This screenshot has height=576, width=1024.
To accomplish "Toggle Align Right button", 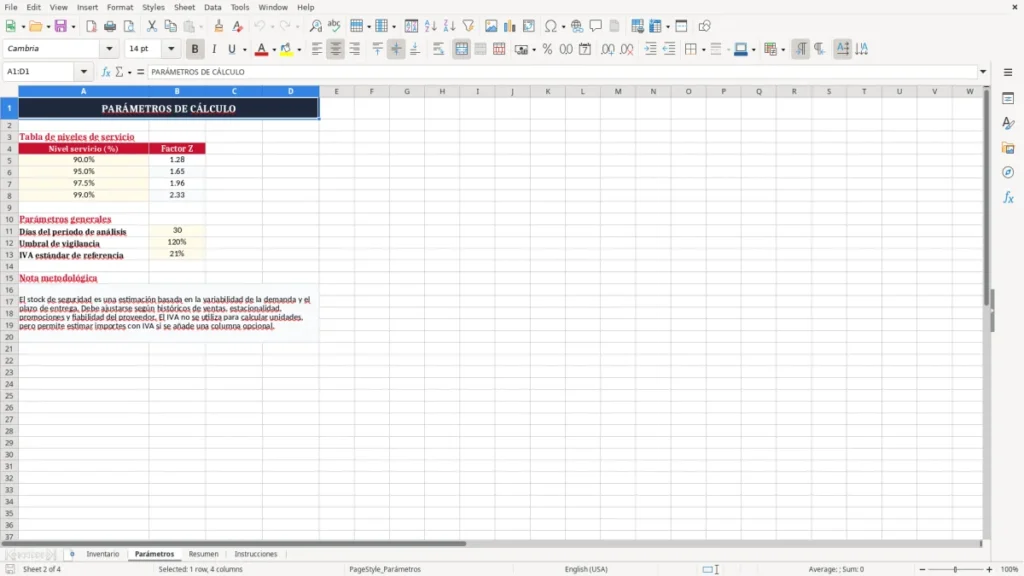I will [x=355, y=49].
